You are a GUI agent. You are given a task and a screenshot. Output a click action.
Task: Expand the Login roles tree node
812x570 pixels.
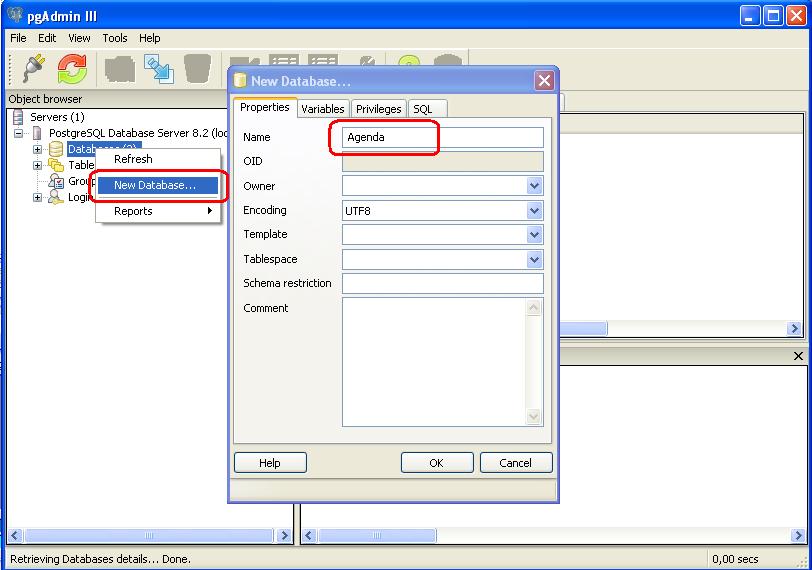tap(37, 197)
